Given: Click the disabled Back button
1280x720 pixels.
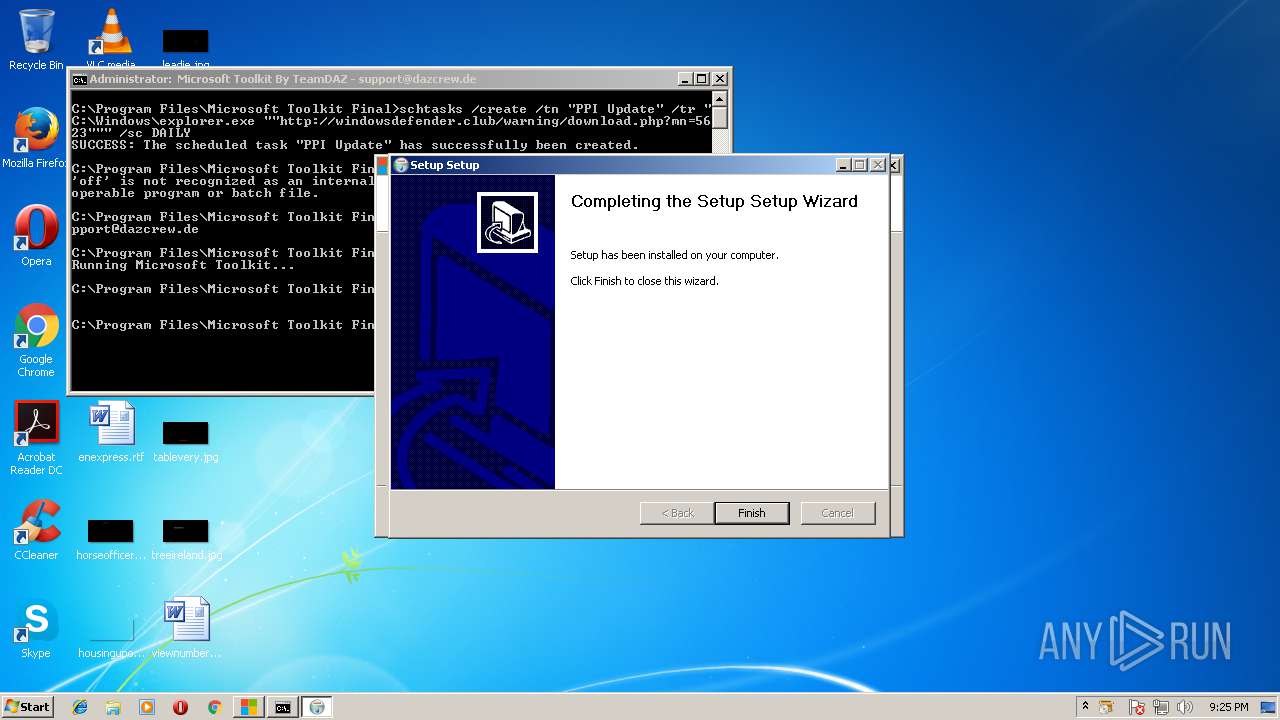Looking at the screenshot, I should tap(677, 513).
